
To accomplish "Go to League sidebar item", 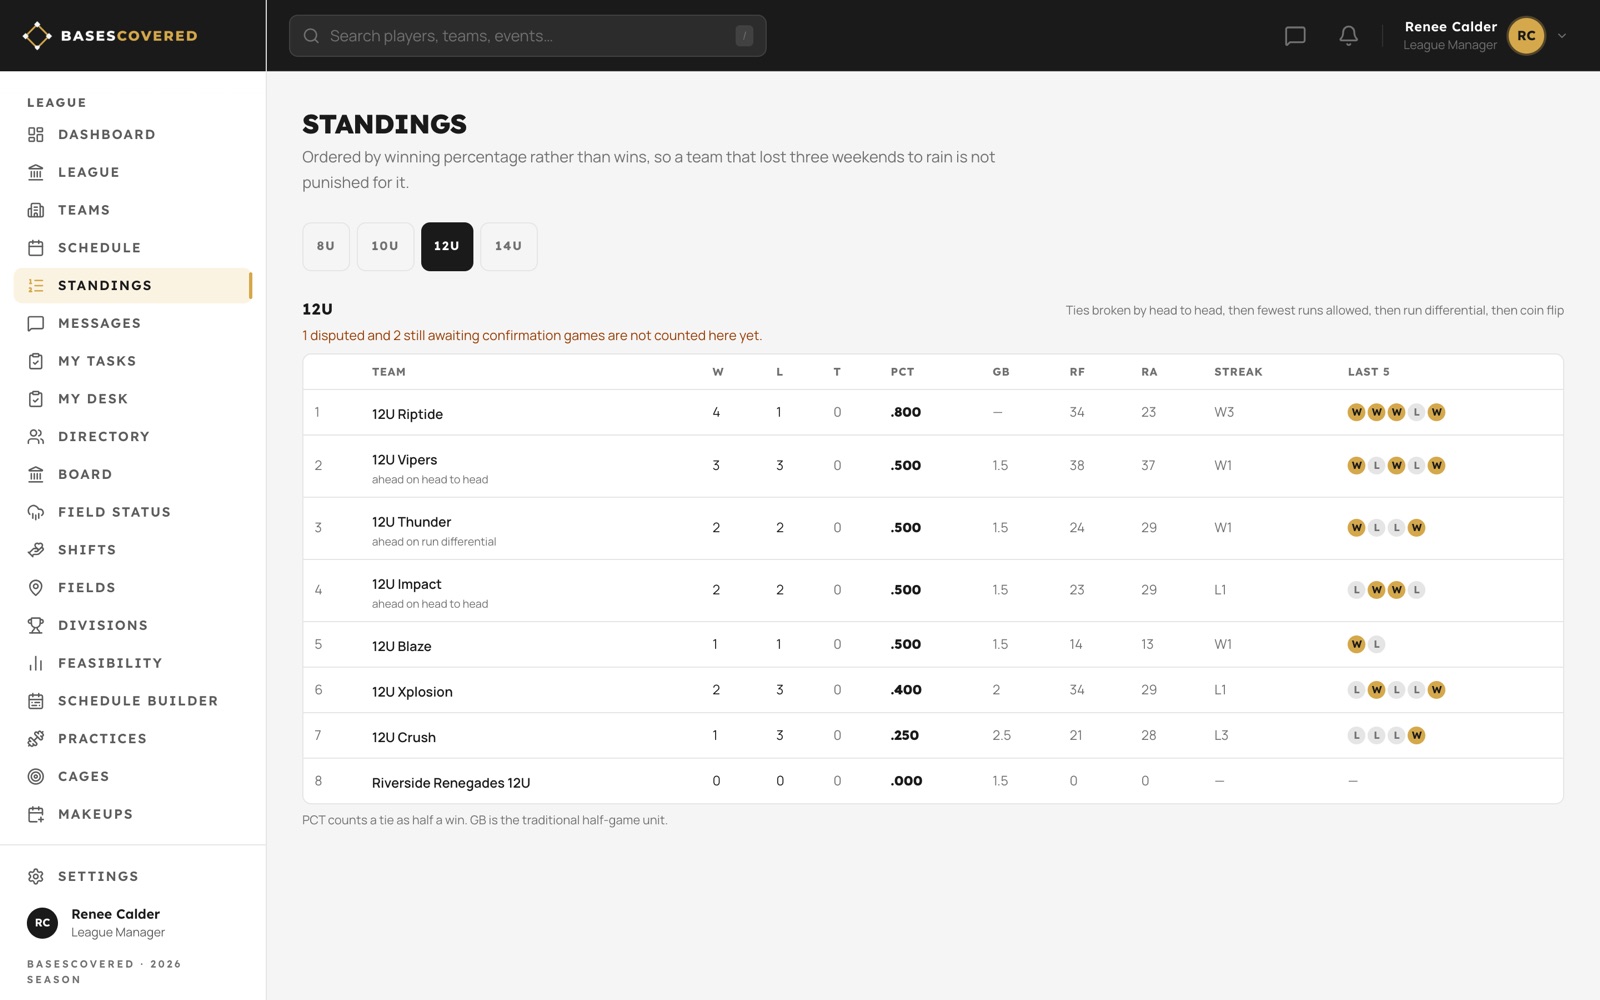I will tap(133, 172).
